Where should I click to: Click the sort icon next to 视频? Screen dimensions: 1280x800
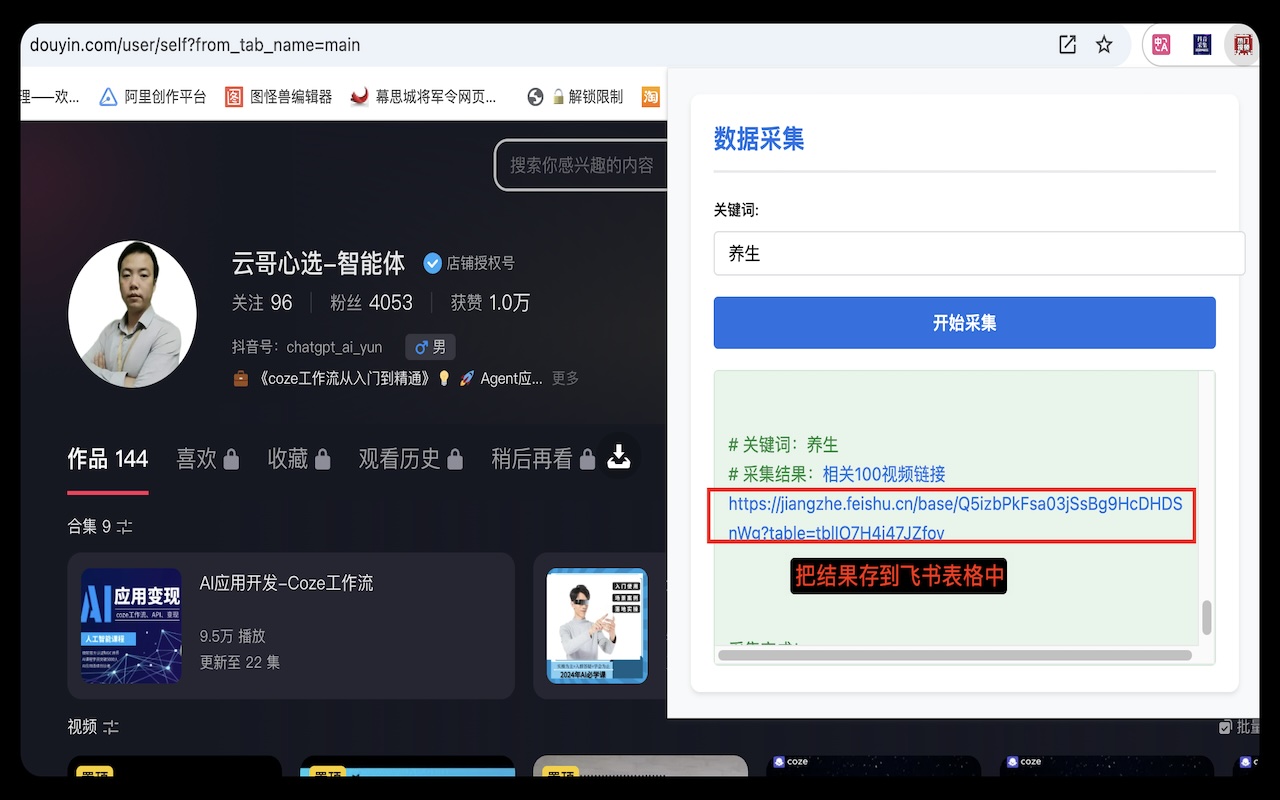point(112,727)
